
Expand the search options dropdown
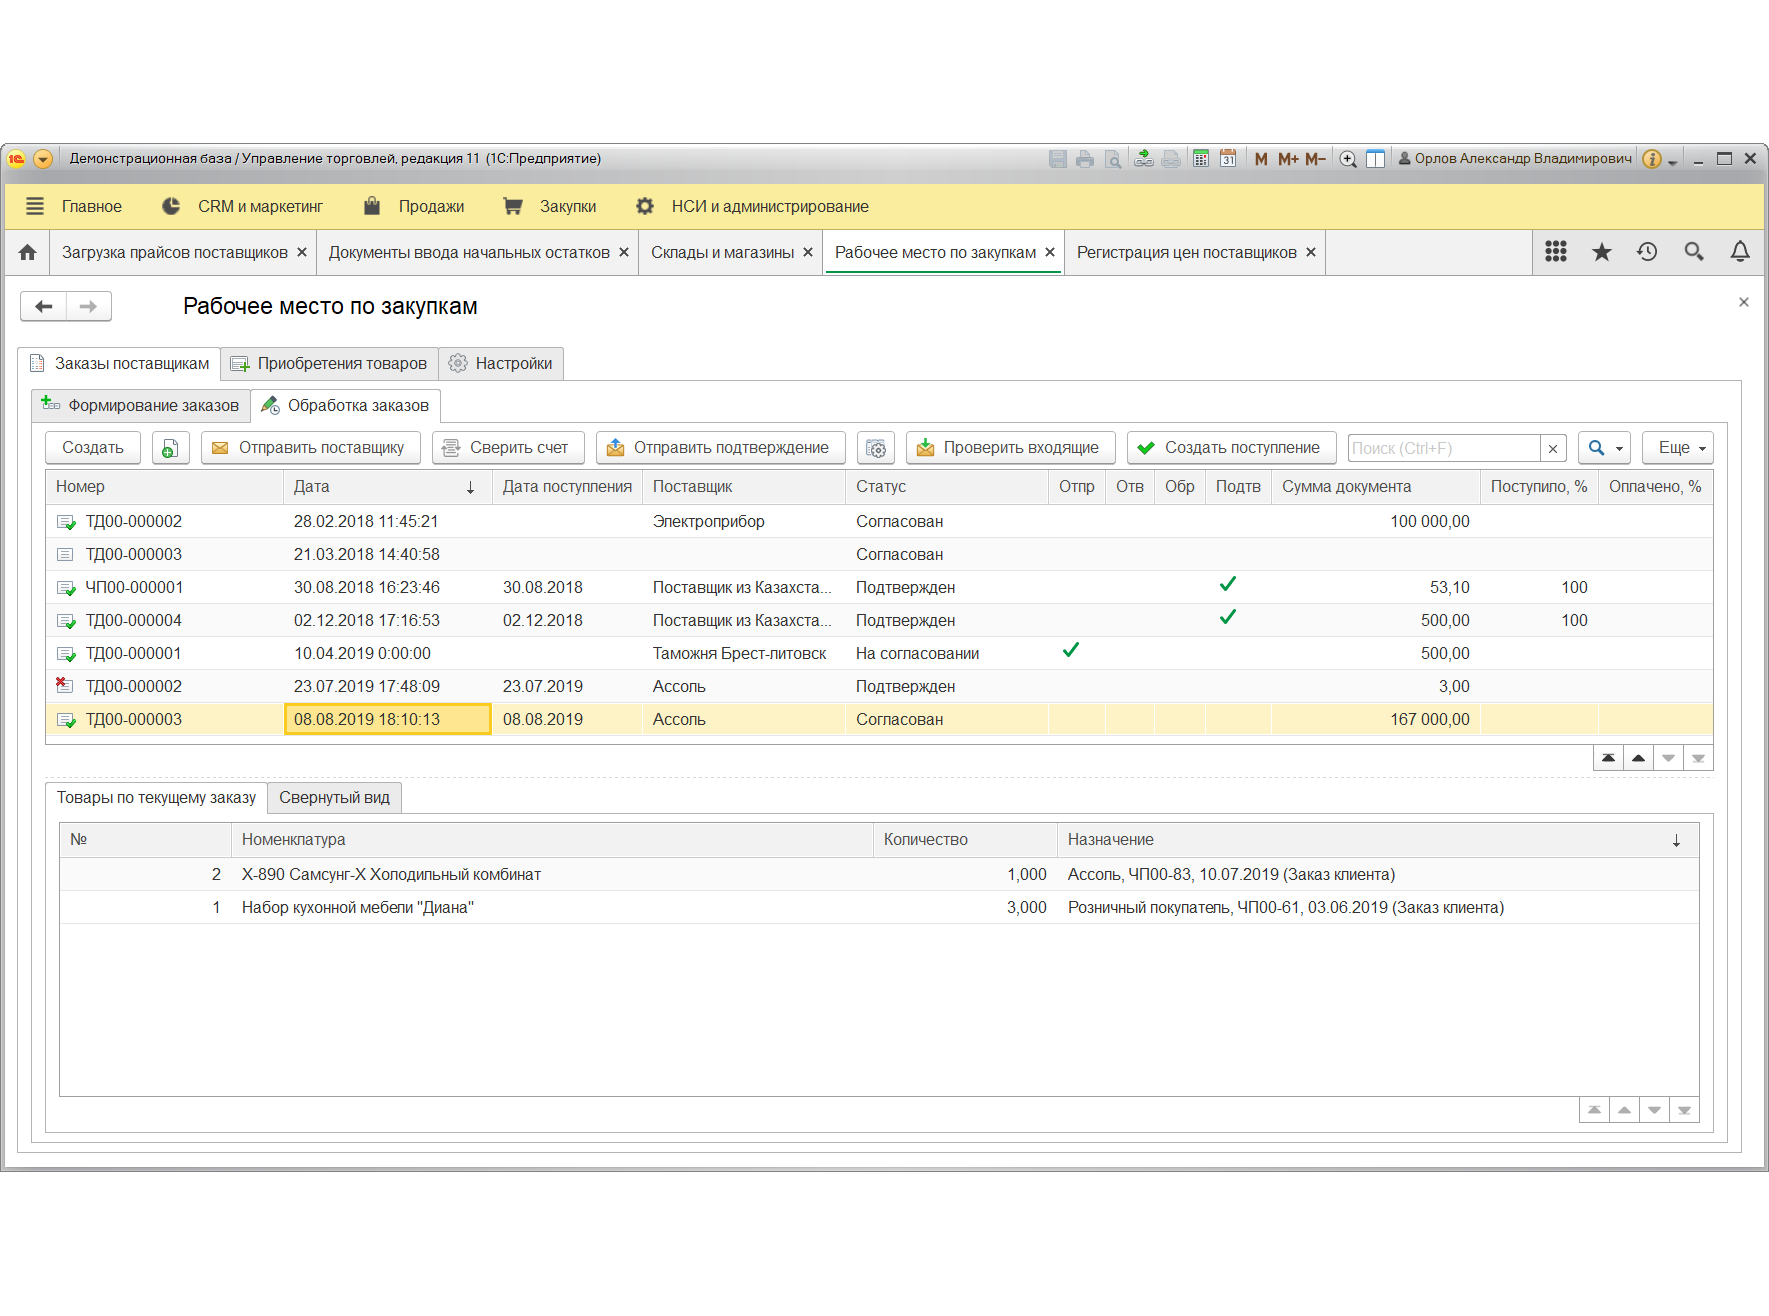click(x=1605, y=448)
